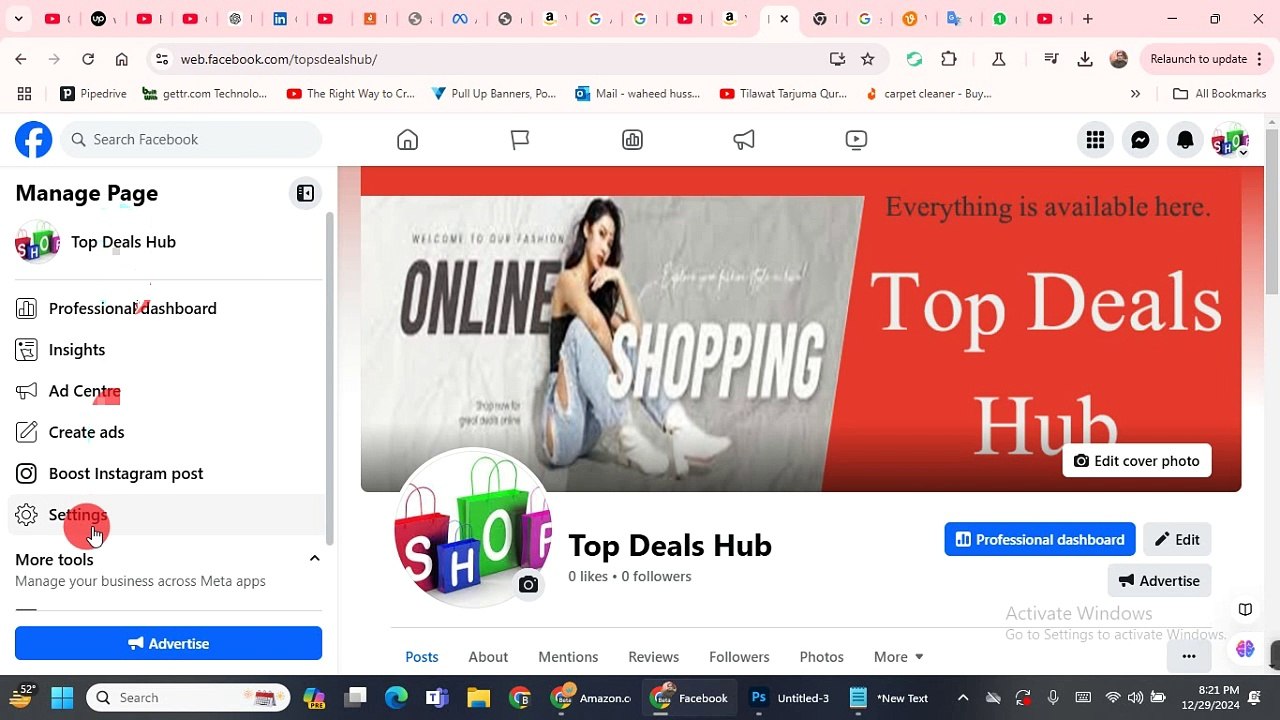Expand the More dropdown in page tabs
This screenshot has height=720, width=1280.
pos(898,657)
